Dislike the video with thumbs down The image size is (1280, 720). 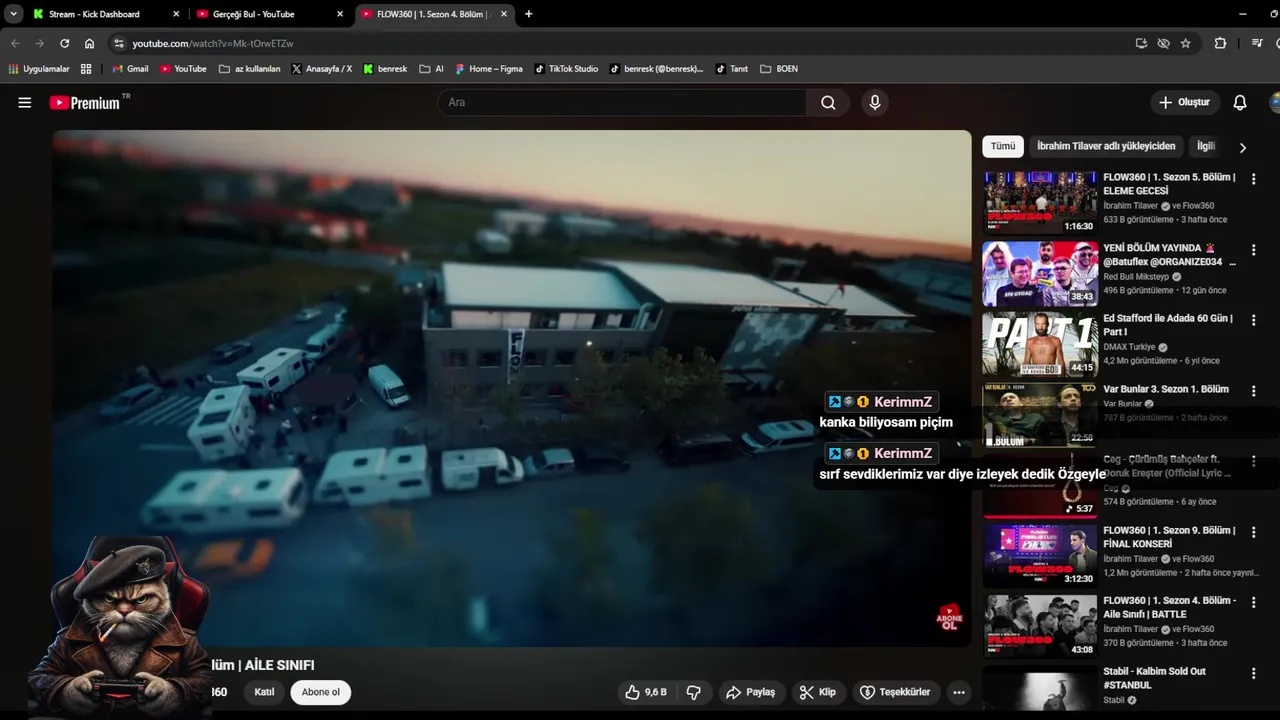pos(693,692)
